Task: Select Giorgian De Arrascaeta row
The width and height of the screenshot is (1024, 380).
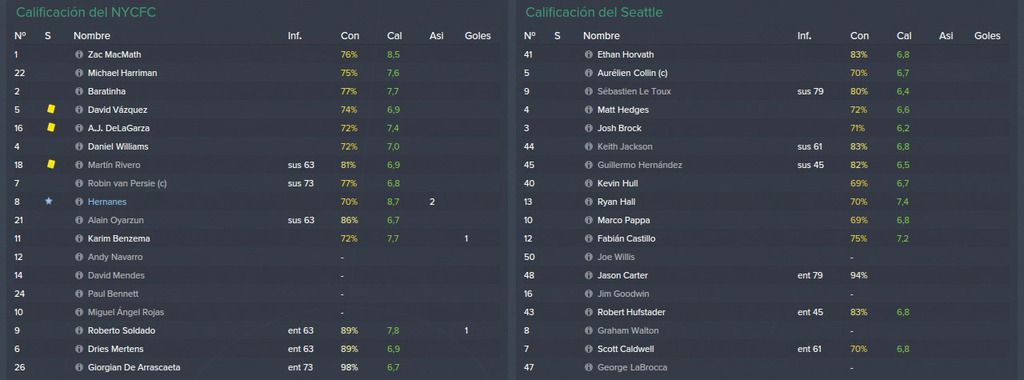Action: [x=255, y=368]
